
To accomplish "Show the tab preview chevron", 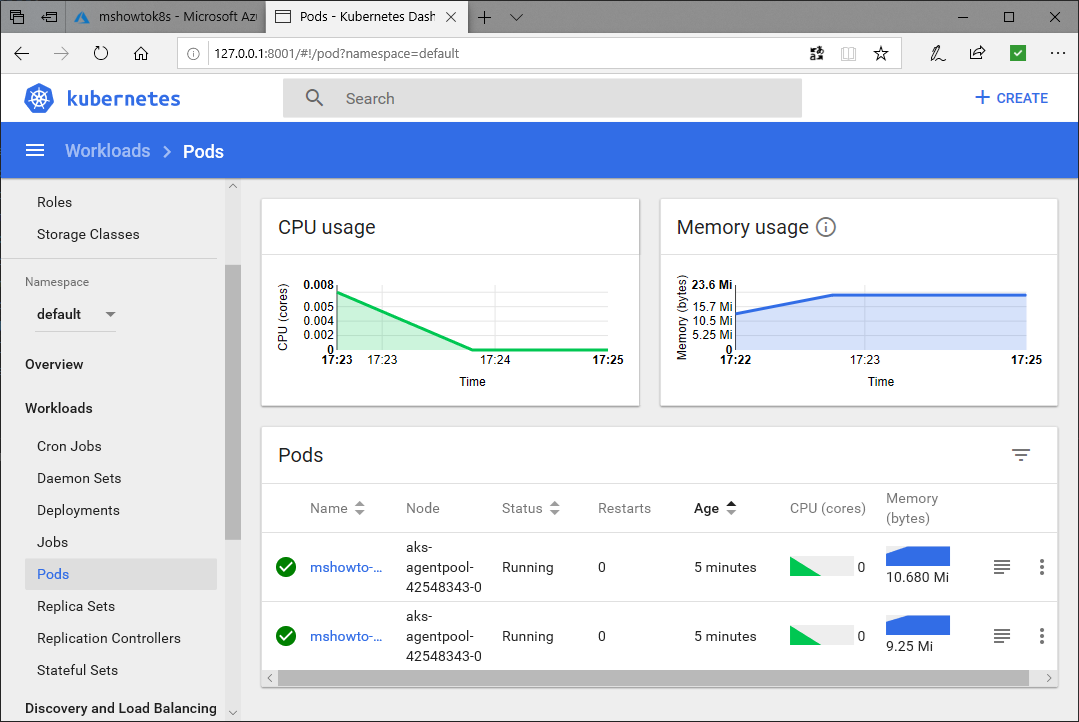I will click(x=516, y=17).
